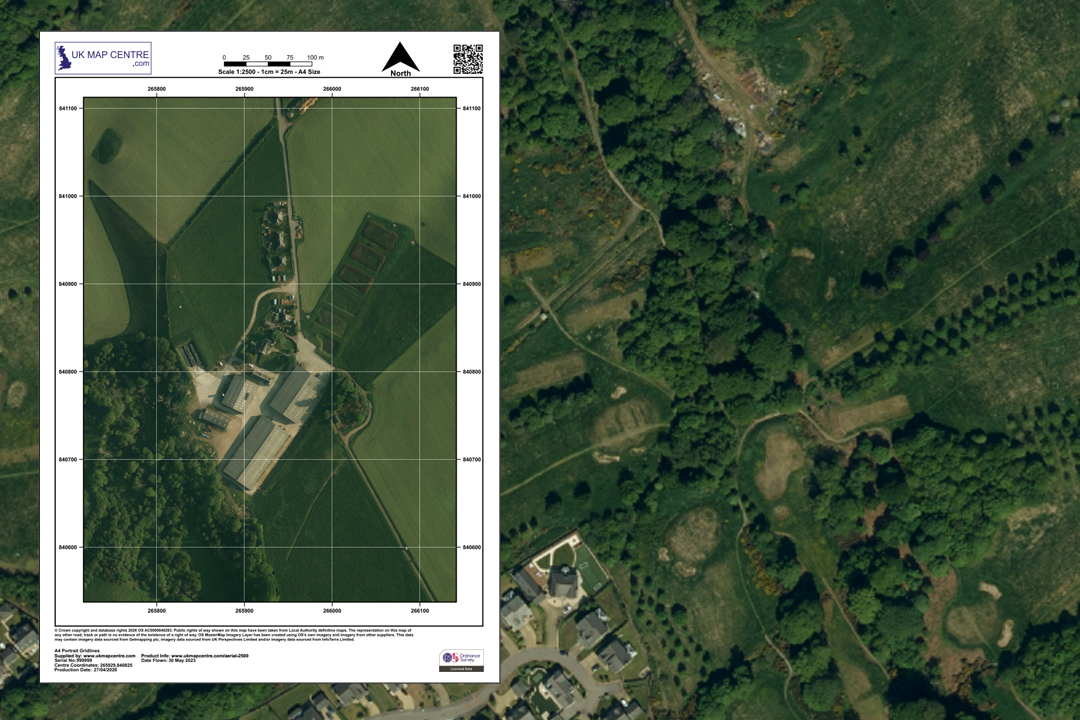The width and height of the screenshot is (1080, 720).
Task: Open the www.ukmapcentre.com supplier link
Action: (x=110, y=657)
